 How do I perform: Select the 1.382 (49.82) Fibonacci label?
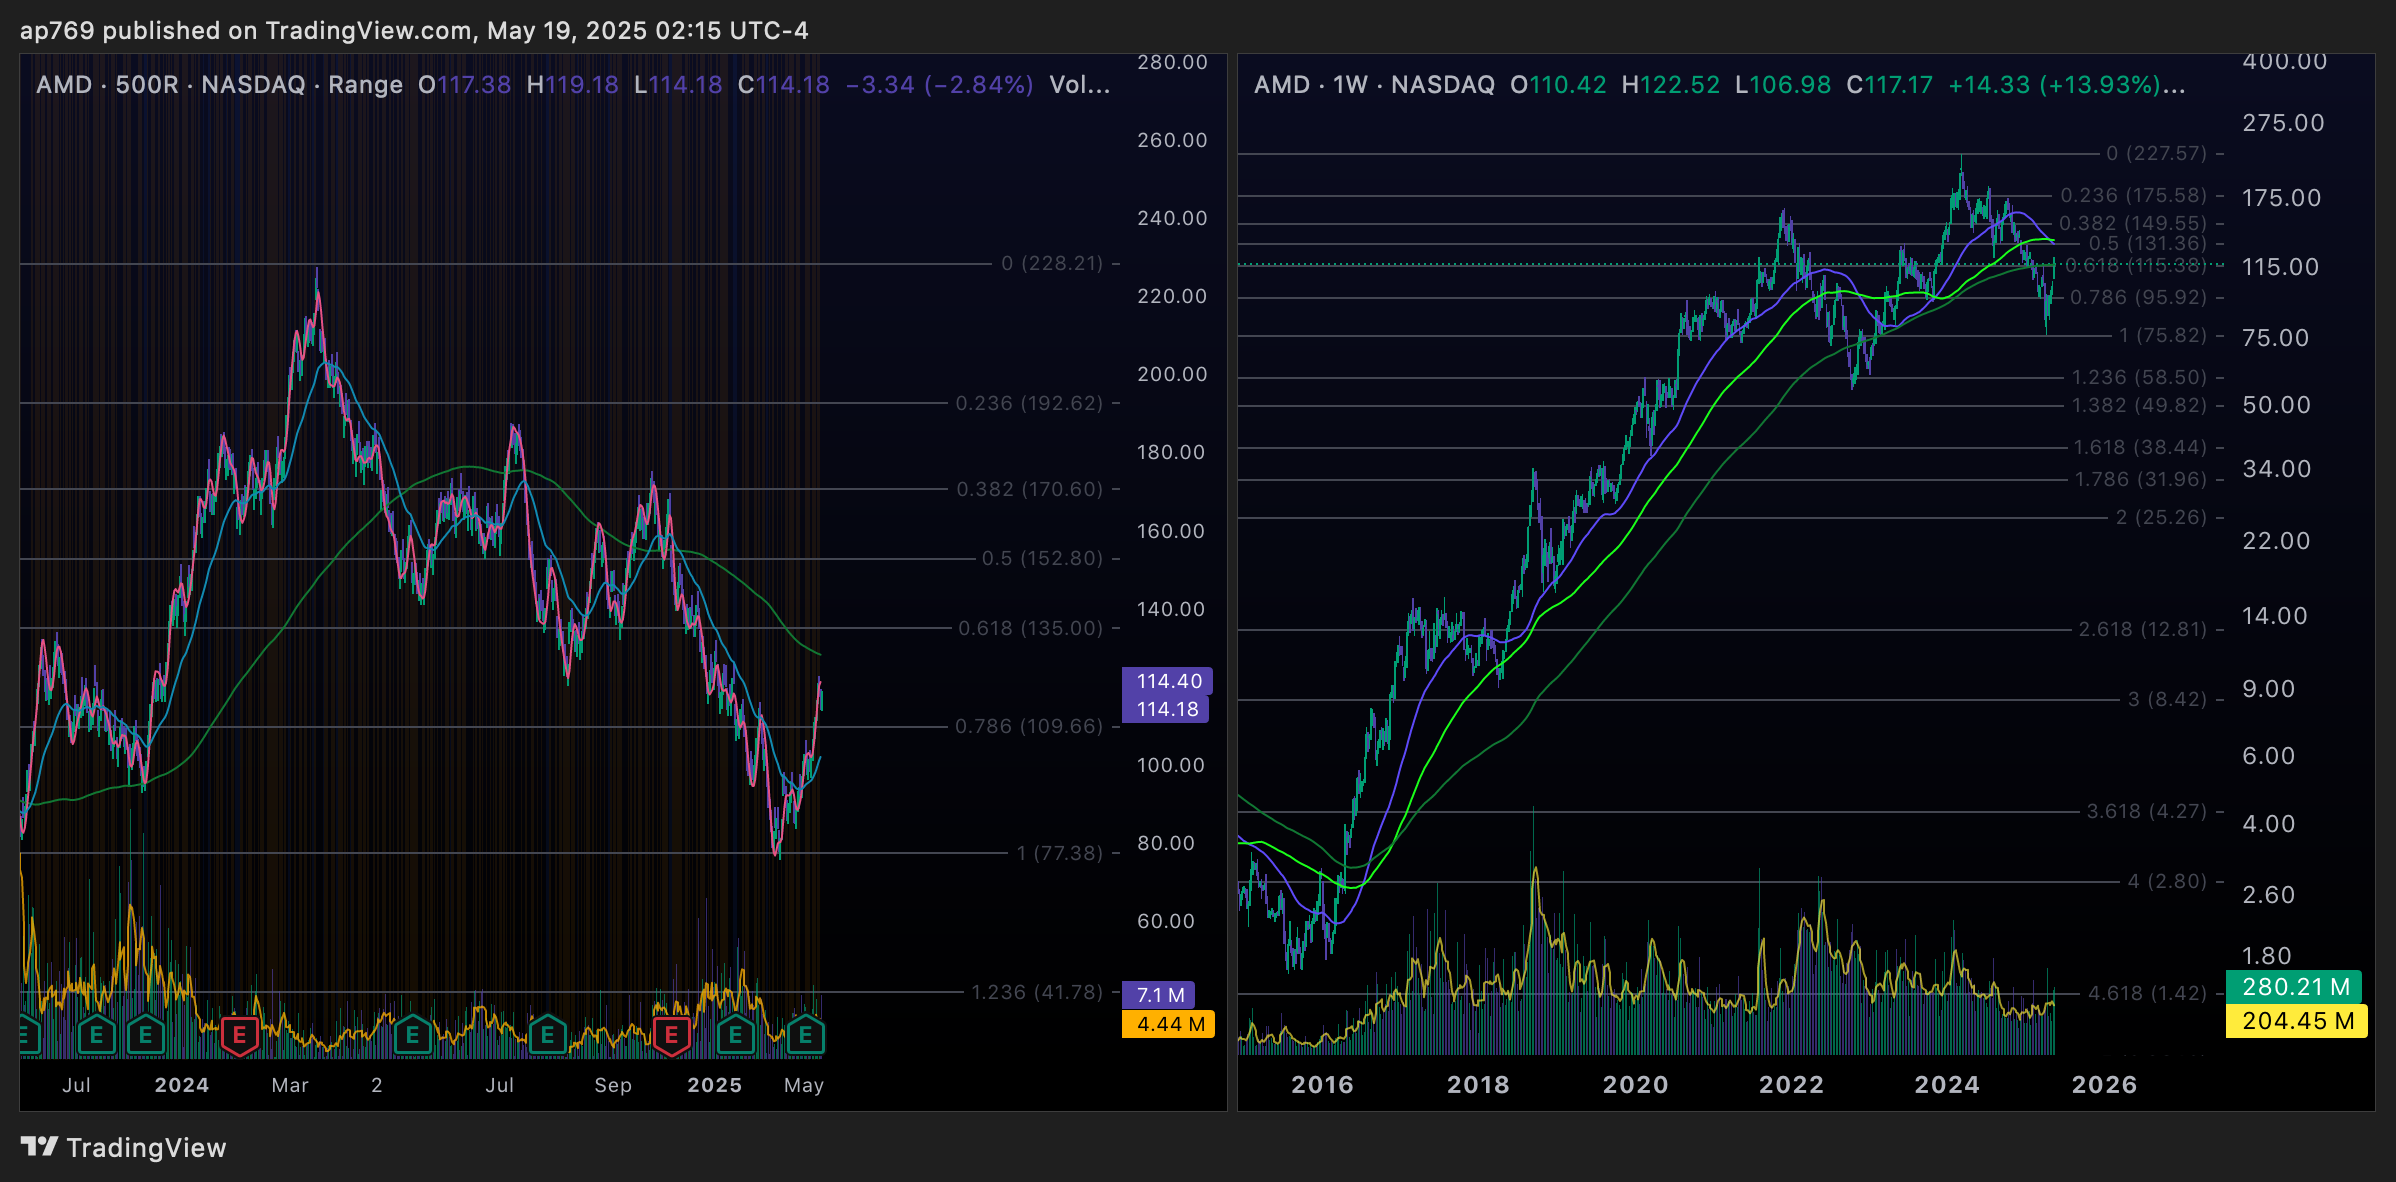click(2139, 405)
